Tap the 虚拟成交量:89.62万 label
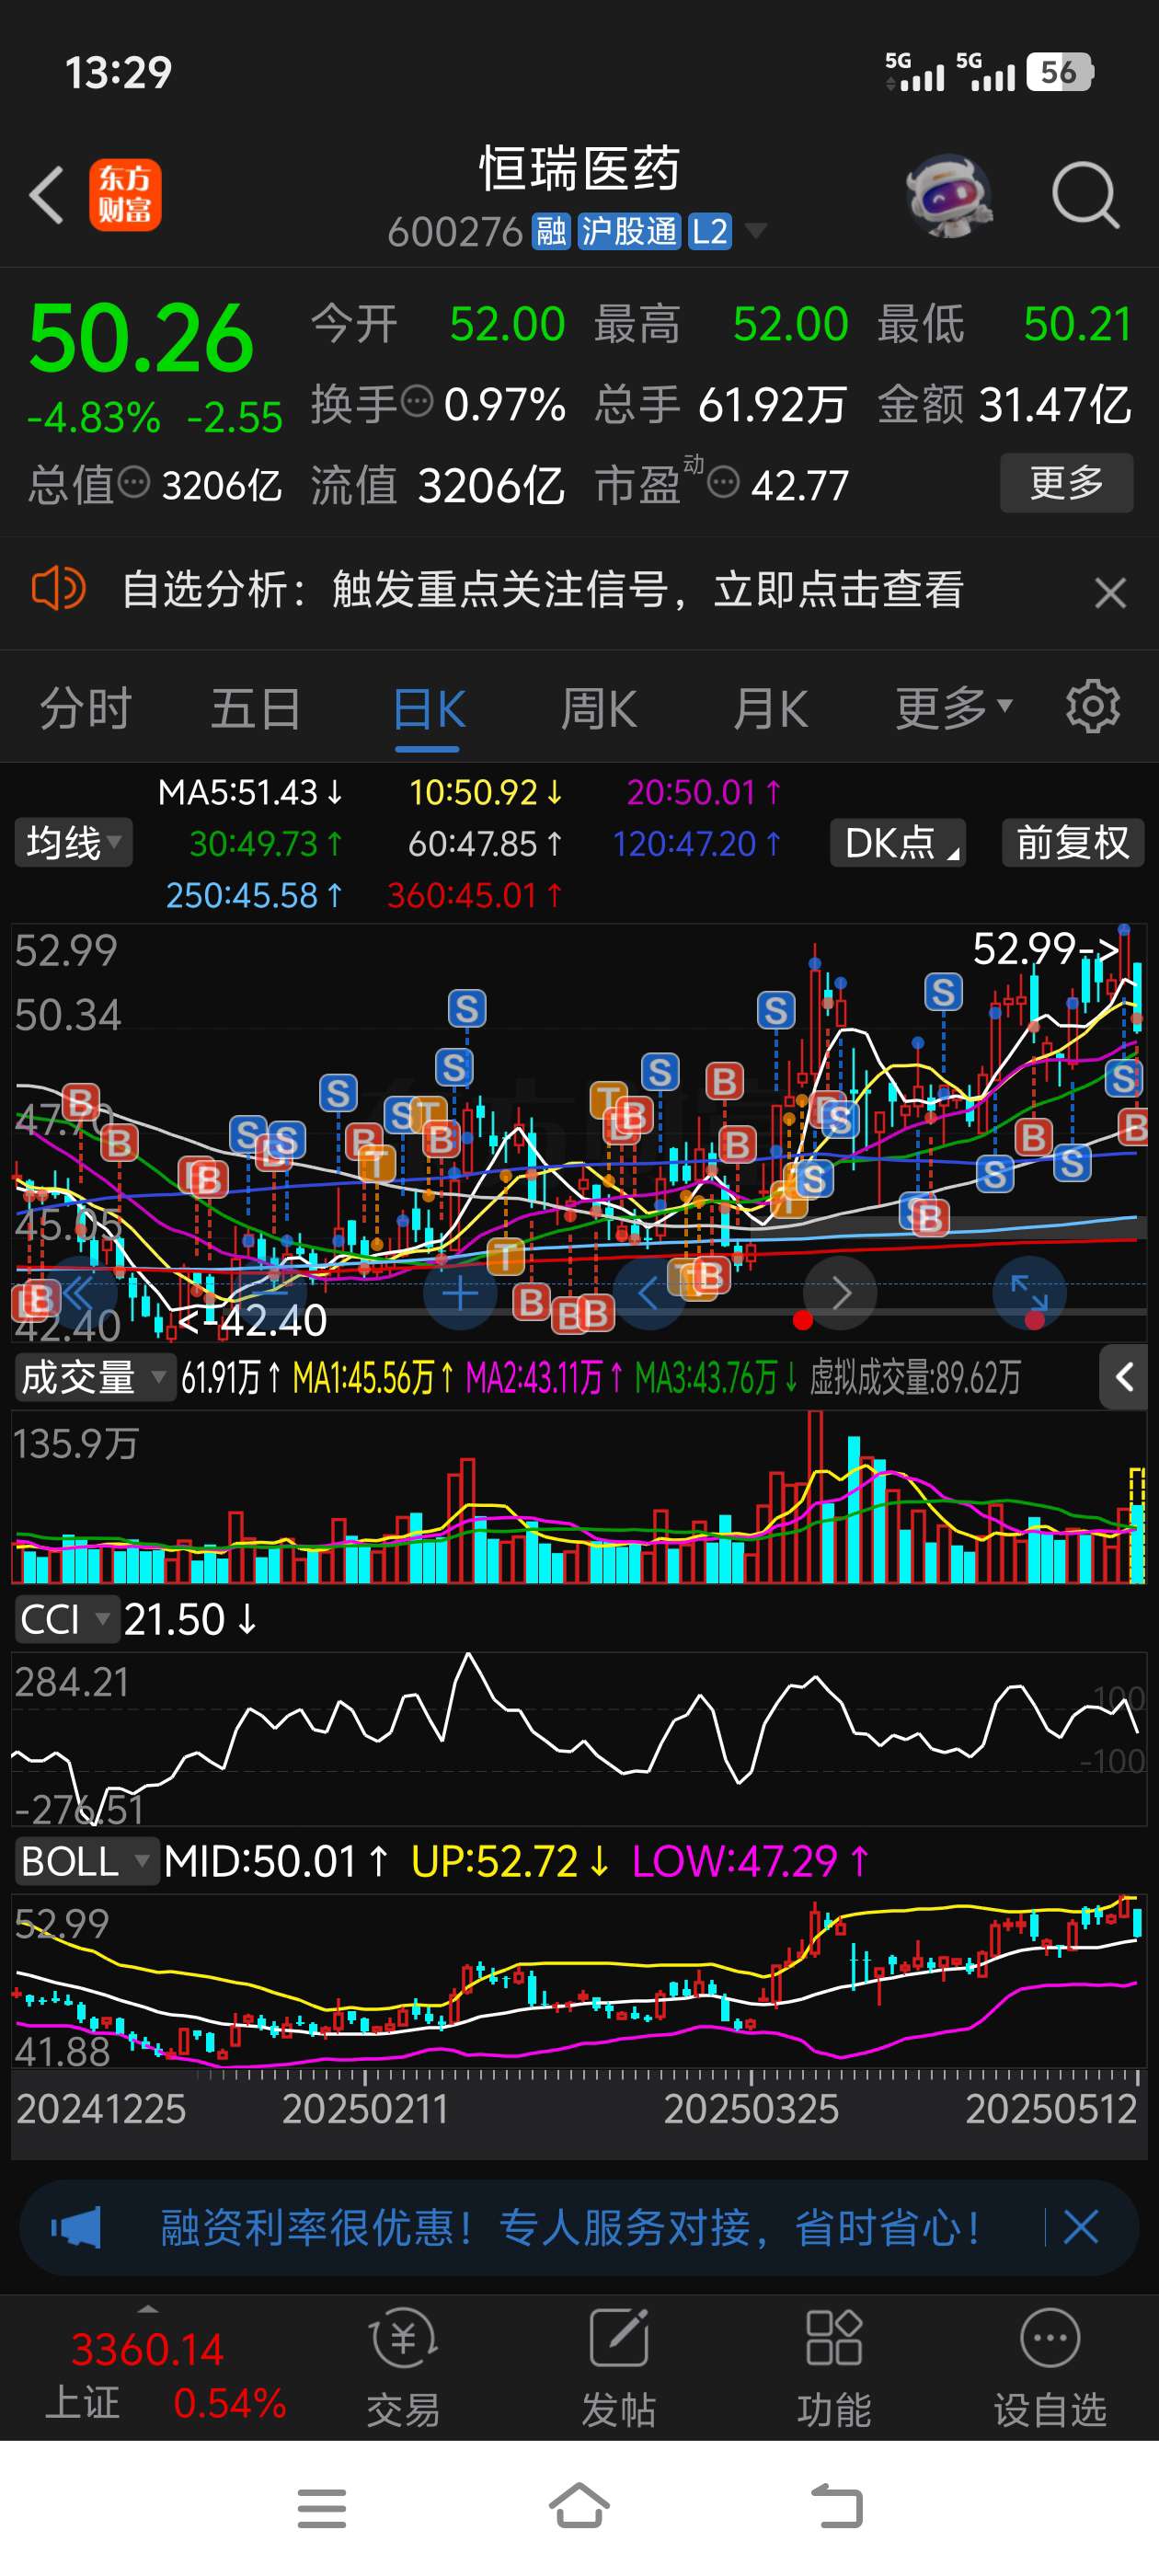Screen dimensions: 1159x2576 click(x=915, y=1378)
